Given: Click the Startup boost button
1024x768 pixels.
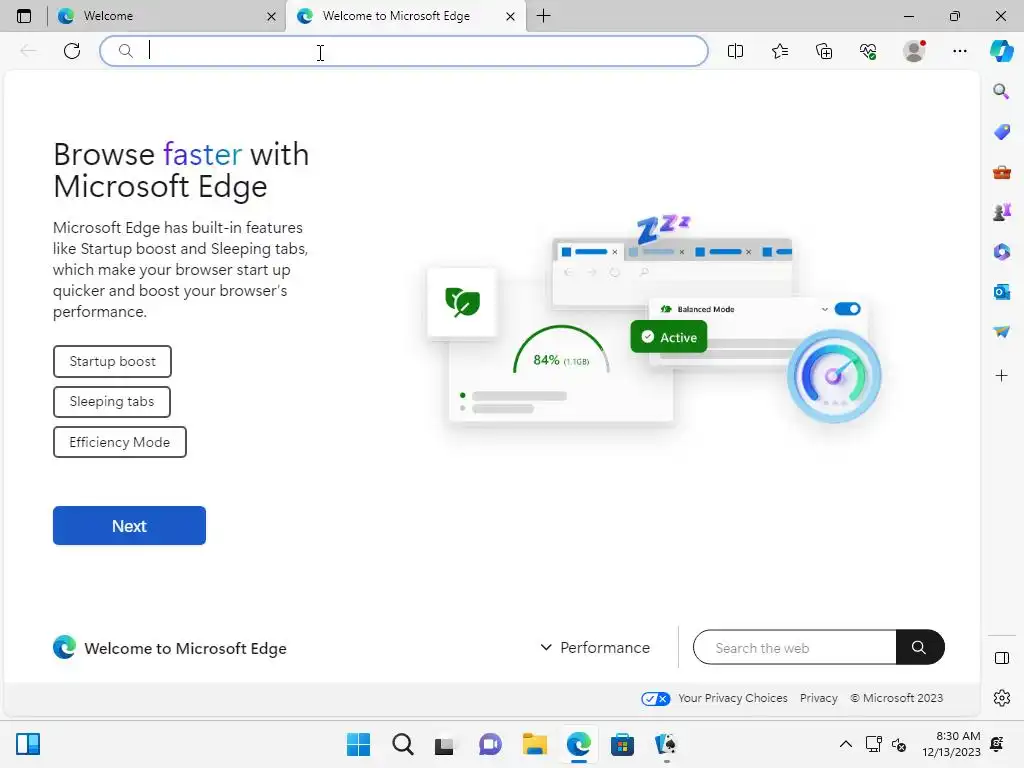Looking at the screenshot, I should tap(112, 361).
